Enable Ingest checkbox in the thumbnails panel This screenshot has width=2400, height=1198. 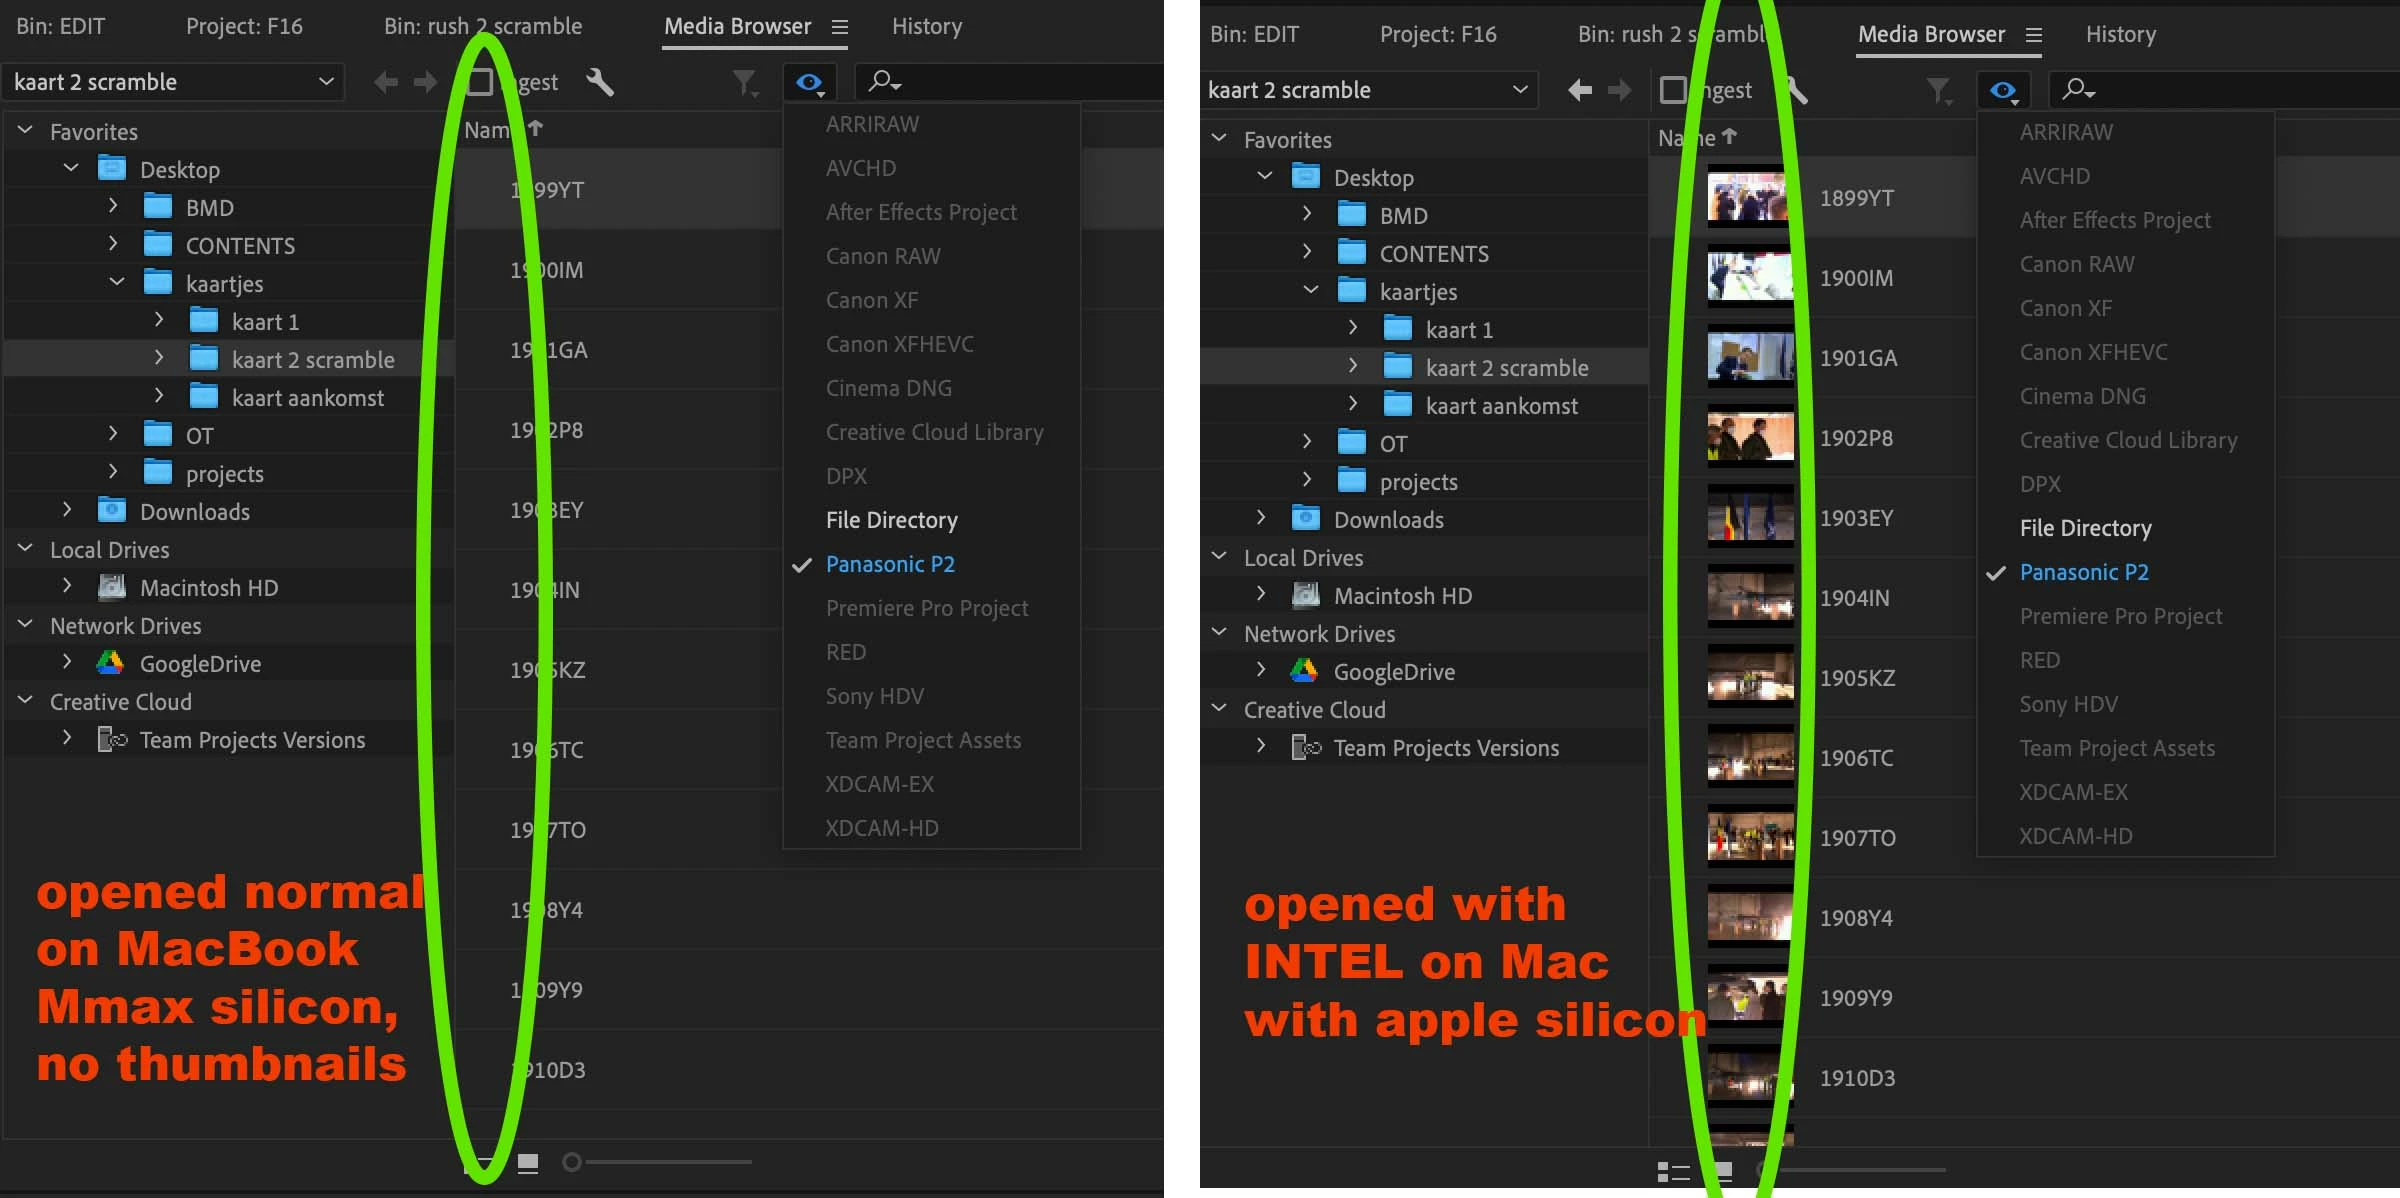pos(1673,90)
